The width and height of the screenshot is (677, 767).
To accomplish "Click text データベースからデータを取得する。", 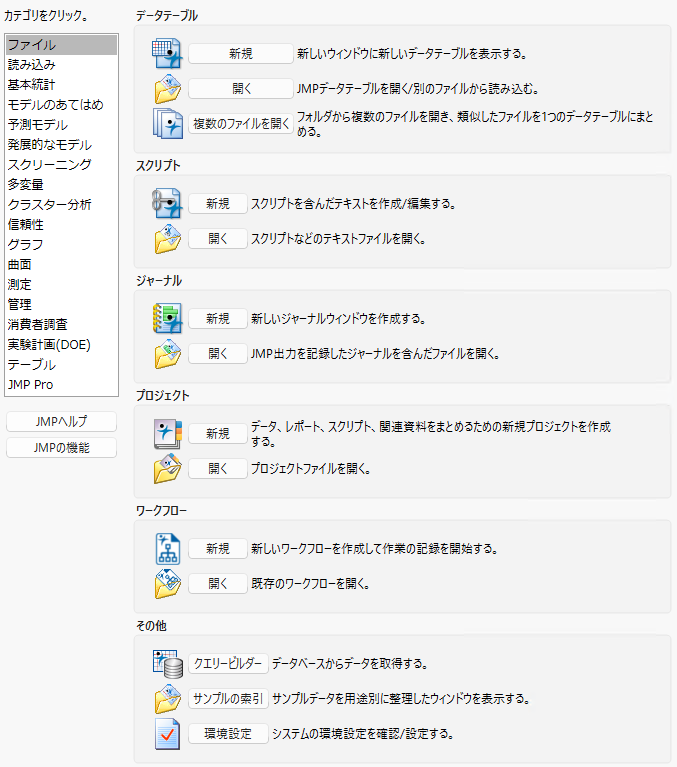I will tap(350, 664).
